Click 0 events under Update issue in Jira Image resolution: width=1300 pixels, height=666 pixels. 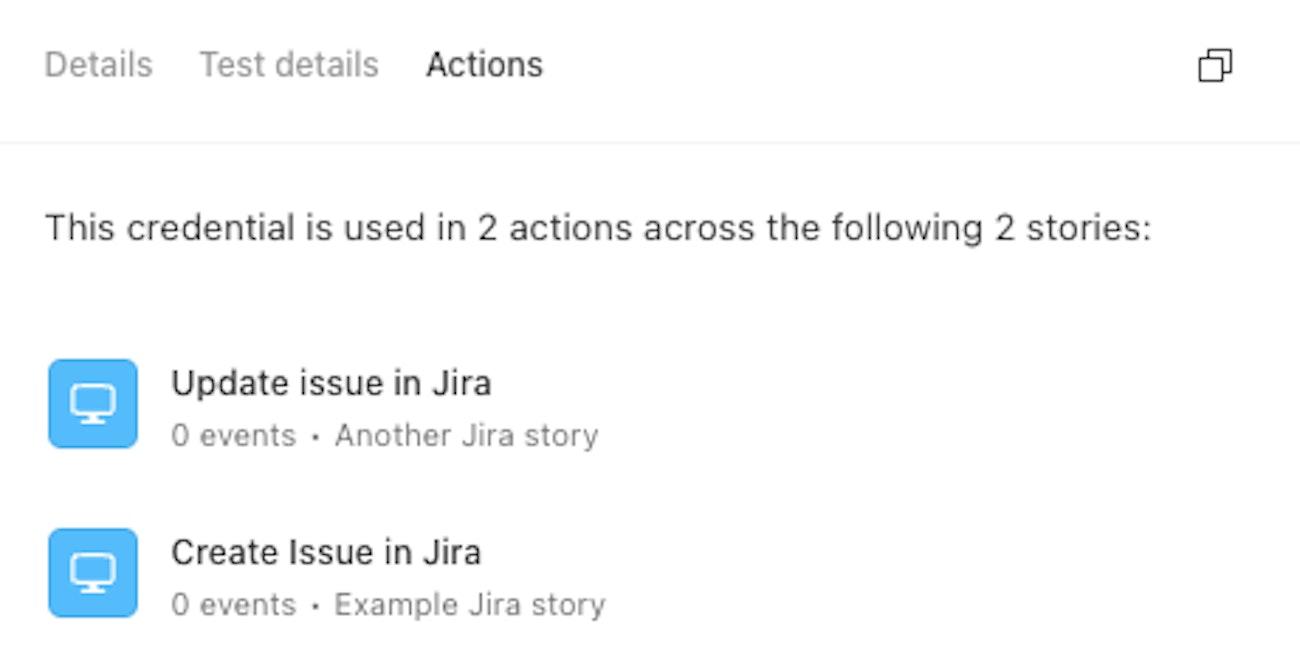(x=233, y=436)
